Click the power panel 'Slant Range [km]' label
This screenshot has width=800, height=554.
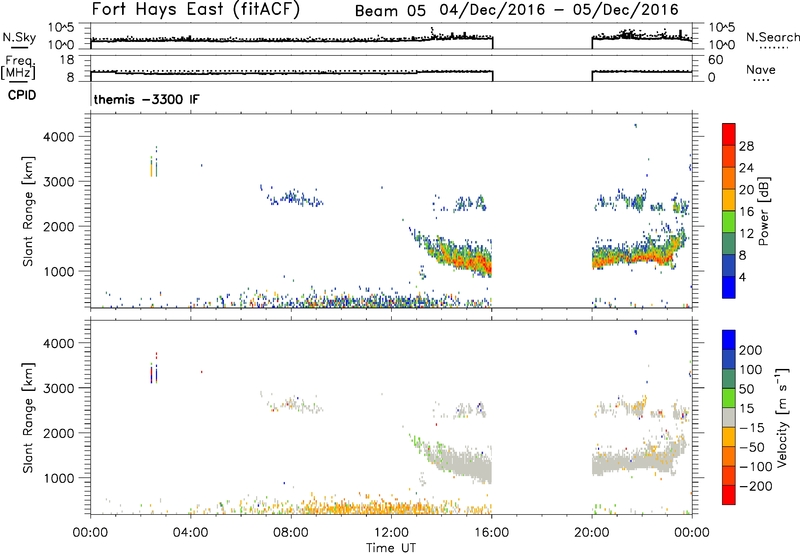click(x=28, y=211)
